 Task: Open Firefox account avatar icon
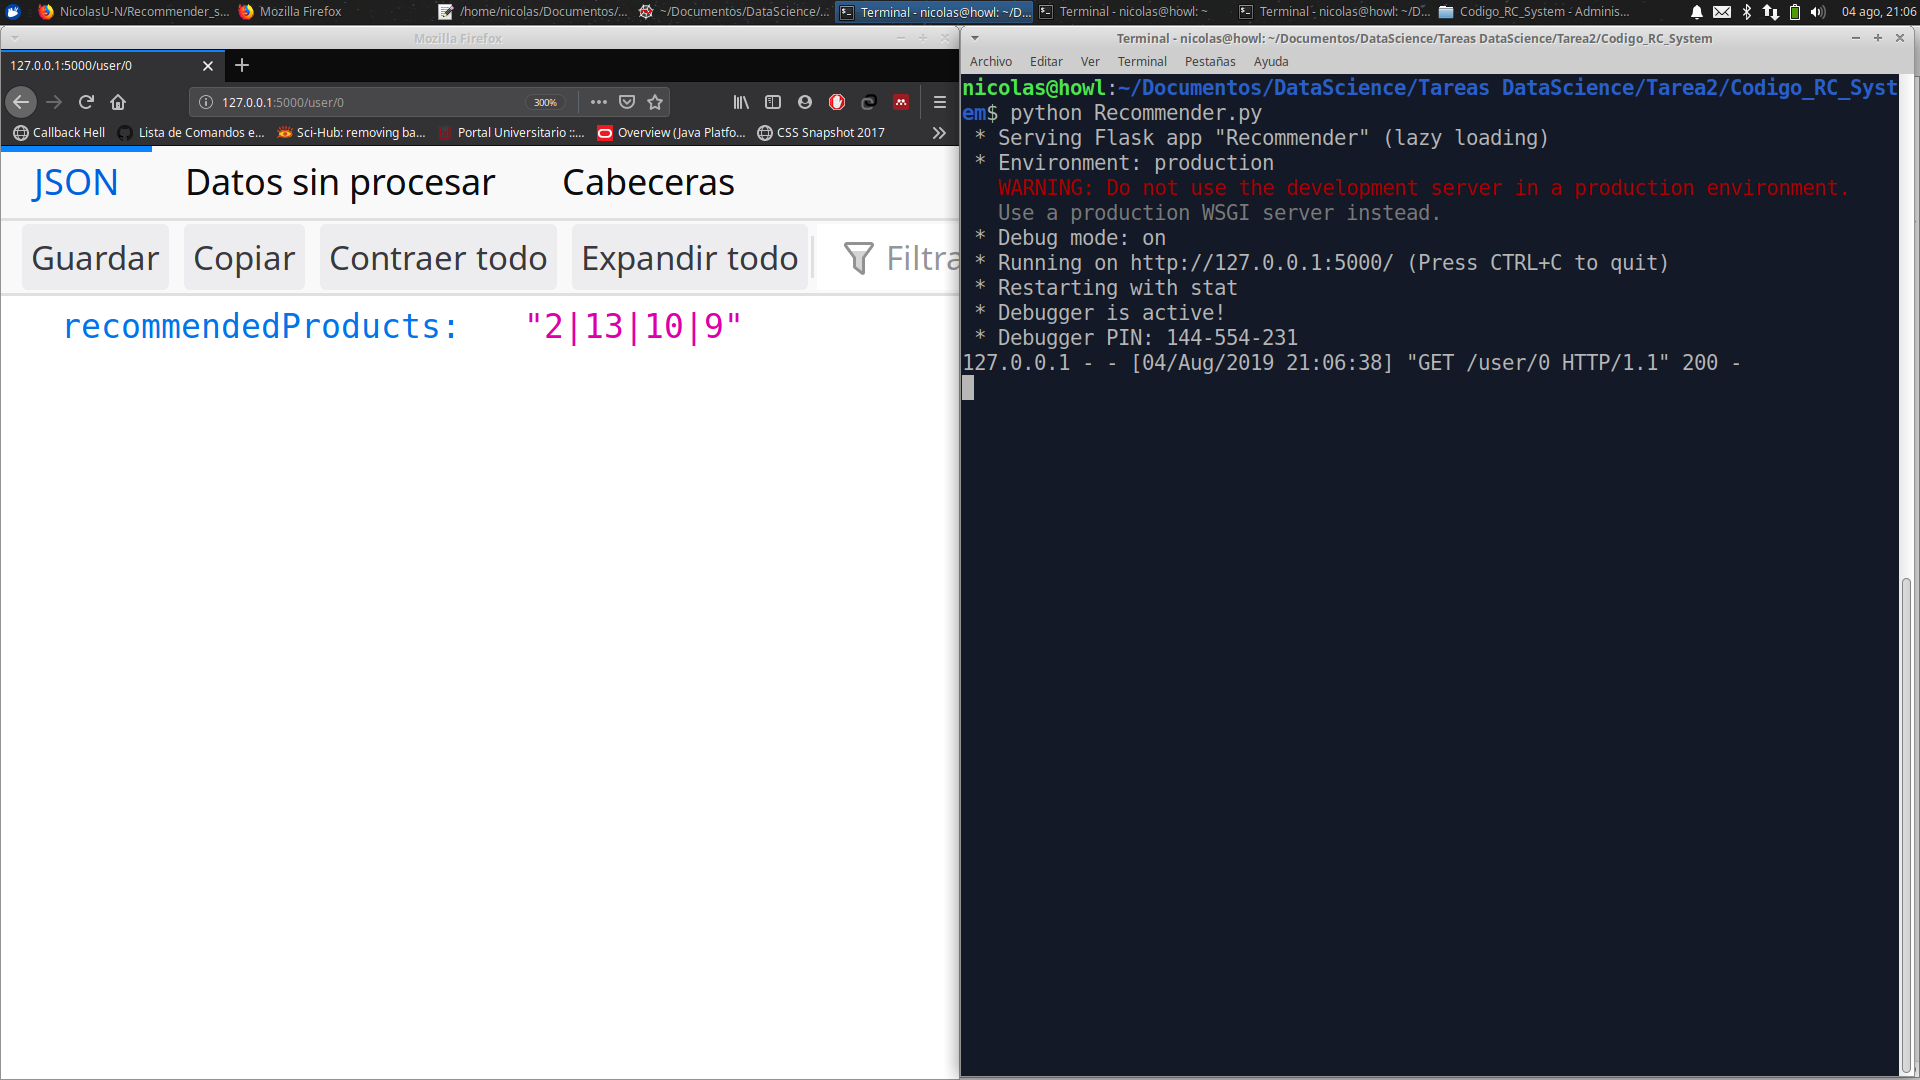805,102
